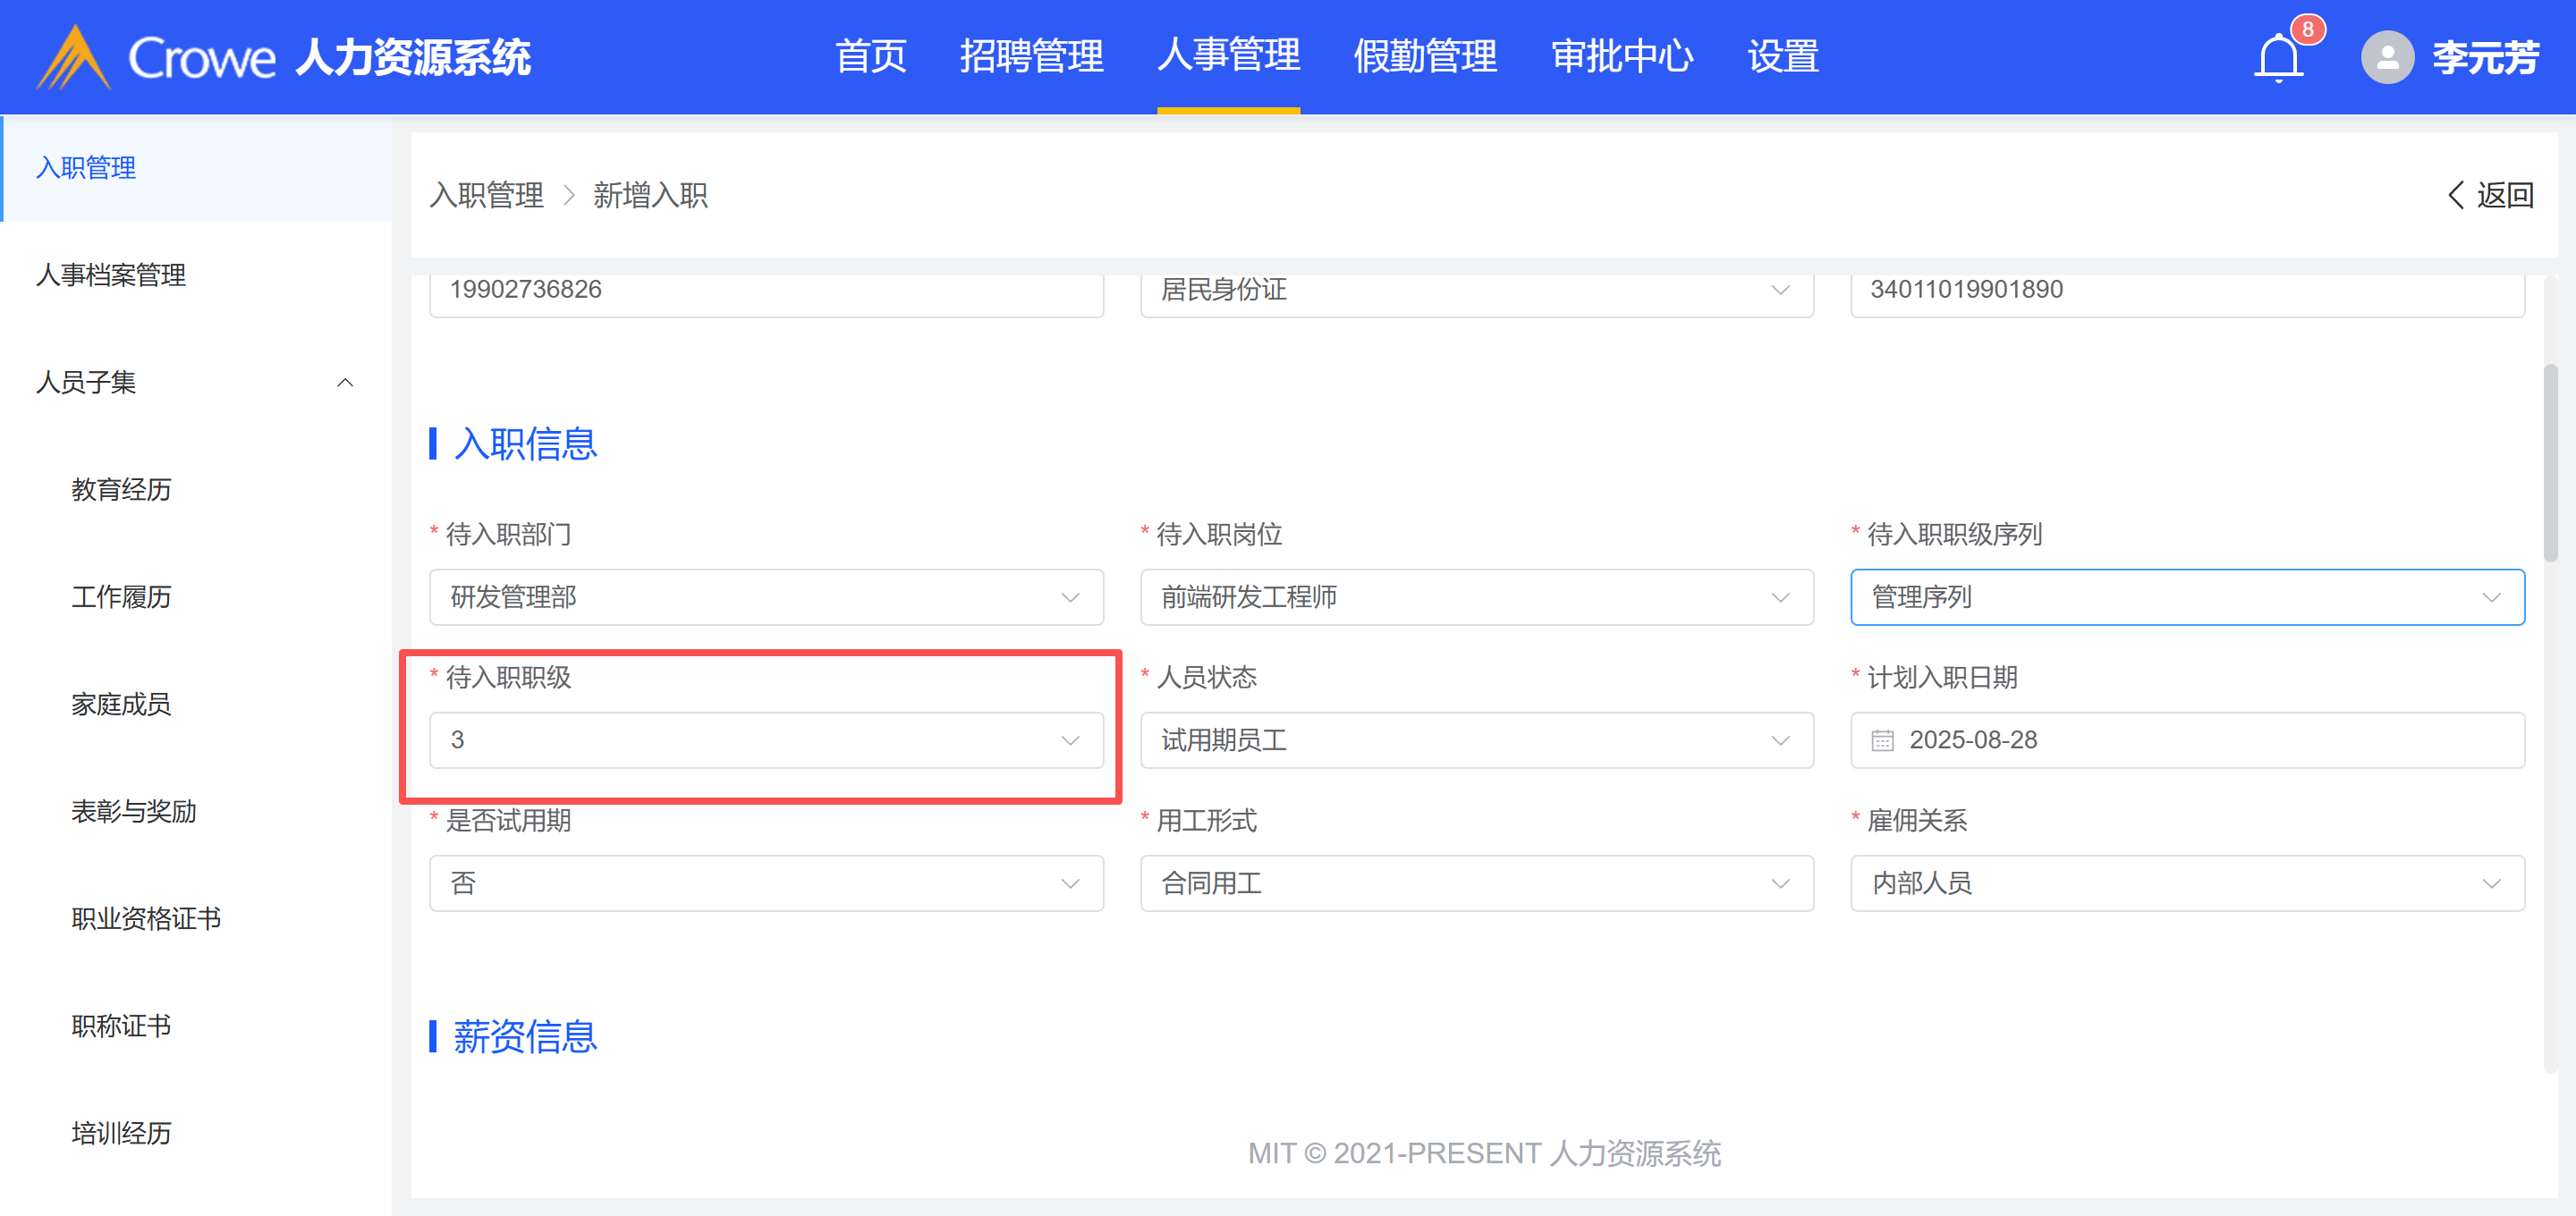Open the 待入职部门 dropdown
Image resolution: width=2576 pixels, height=1216 pixels.
coord(766,597)
